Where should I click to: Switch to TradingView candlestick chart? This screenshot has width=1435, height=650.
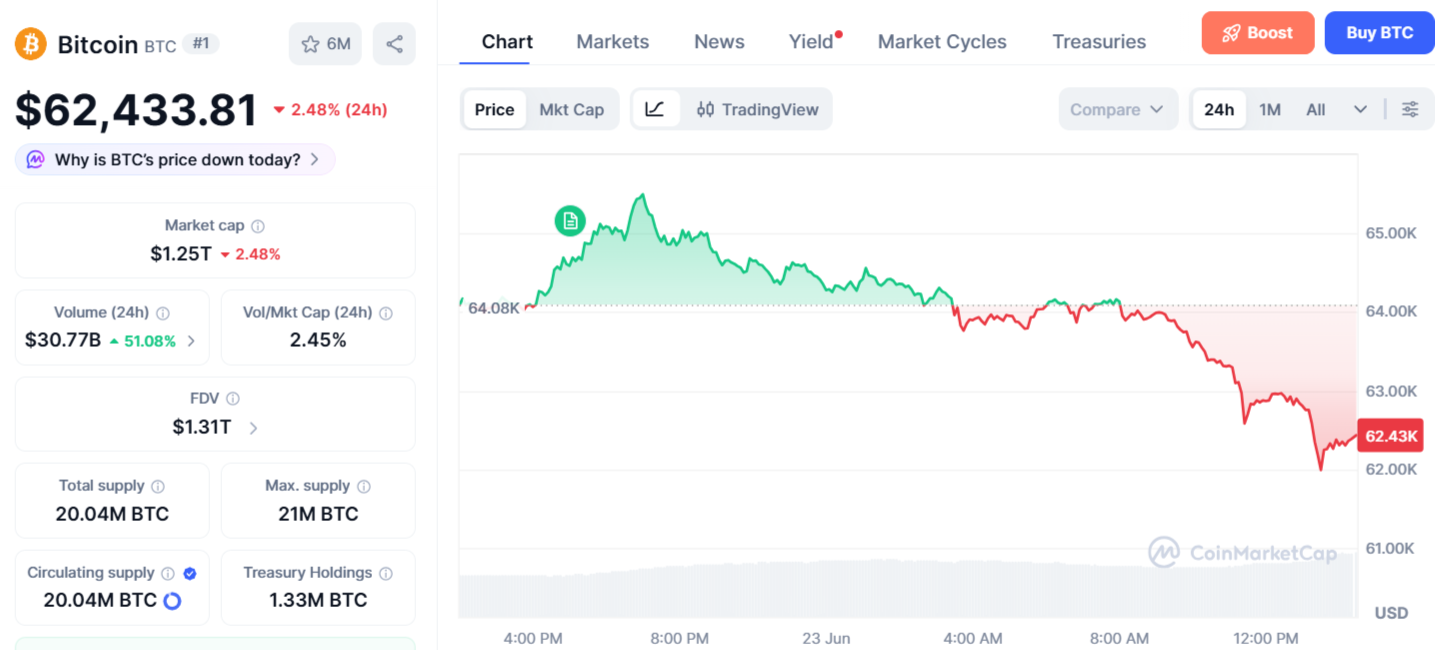pyautogui.click(x=757, y=109)
